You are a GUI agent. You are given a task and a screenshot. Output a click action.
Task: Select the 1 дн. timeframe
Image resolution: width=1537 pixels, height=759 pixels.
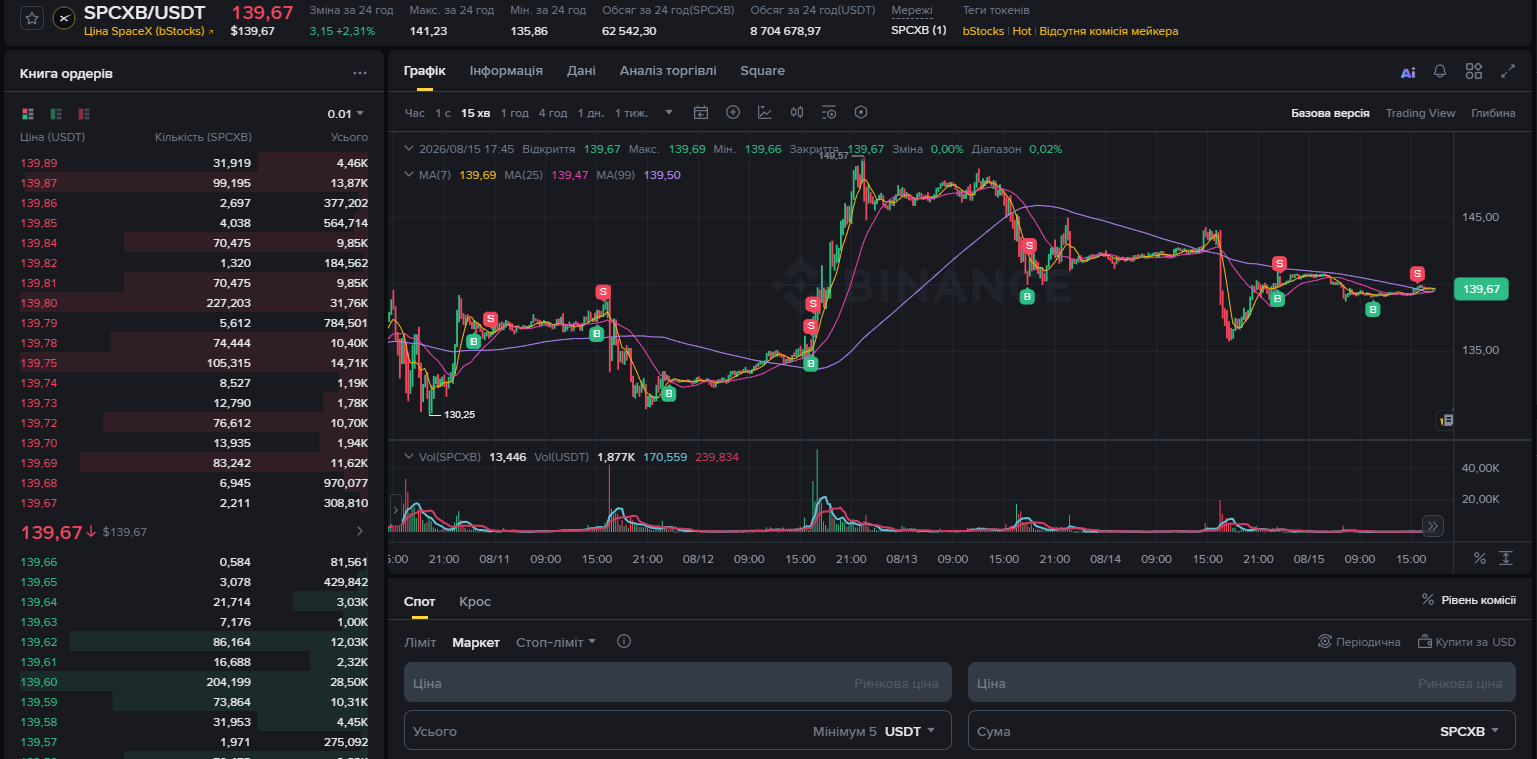pos(590,113)
